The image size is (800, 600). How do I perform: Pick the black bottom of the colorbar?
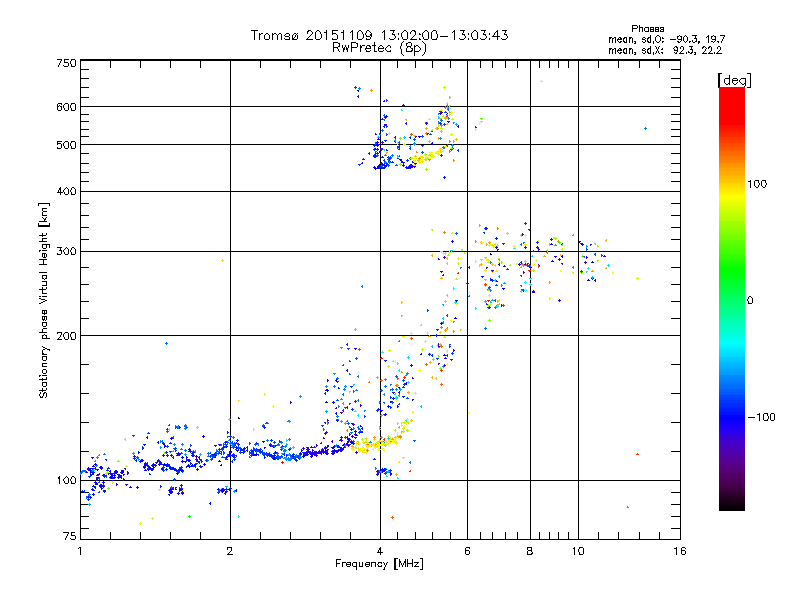pos(732,503)
